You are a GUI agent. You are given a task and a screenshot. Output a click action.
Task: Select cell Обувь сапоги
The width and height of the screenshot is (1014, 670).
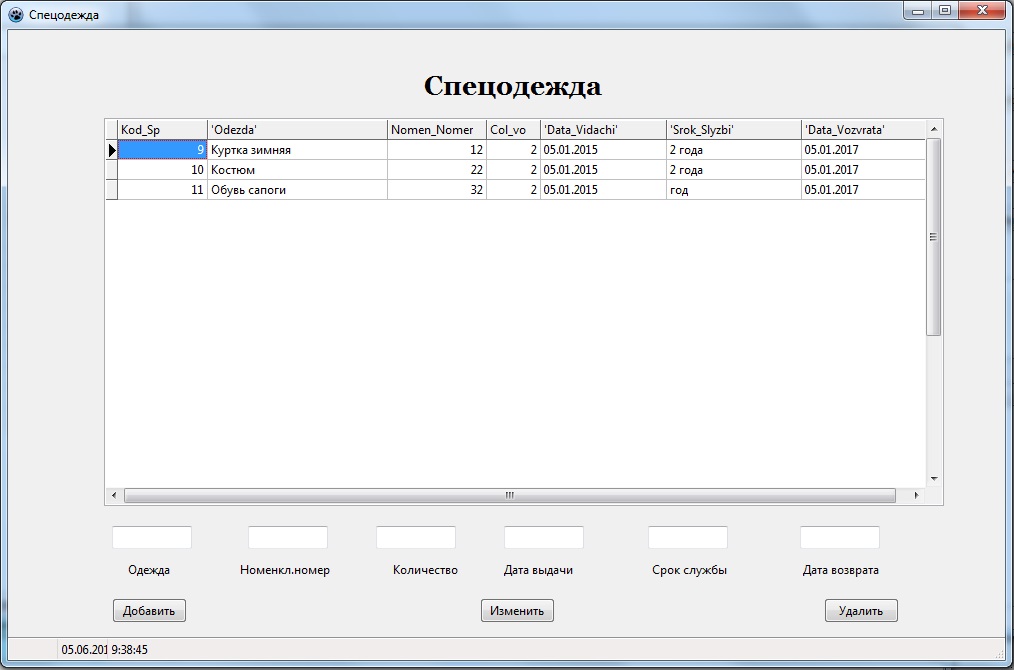(x=297, y=190)
